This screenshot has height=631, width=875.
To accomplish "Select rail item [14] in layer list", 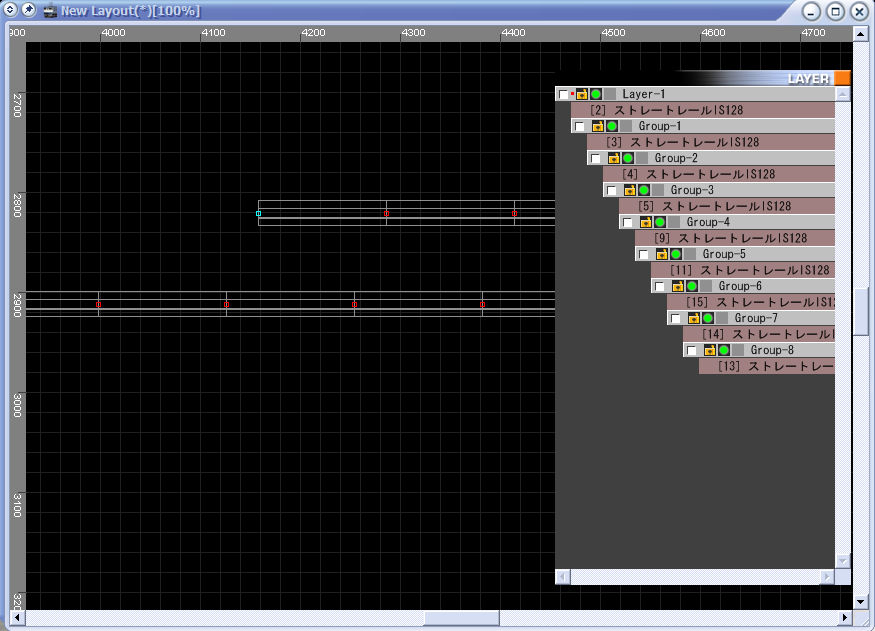I will tap(759, 334).
